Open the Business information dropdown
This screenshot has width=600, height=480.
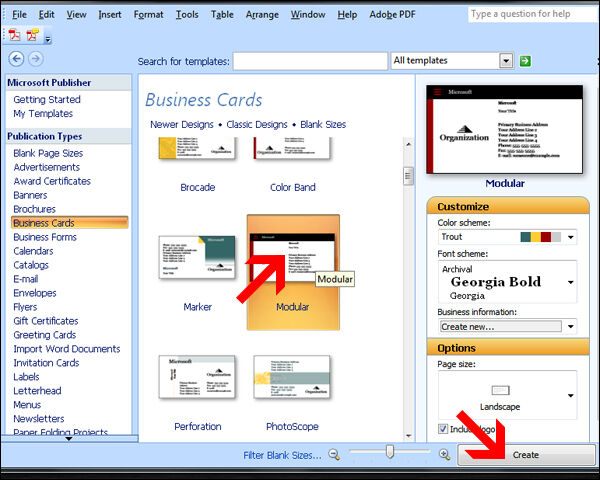coord(571,327)
